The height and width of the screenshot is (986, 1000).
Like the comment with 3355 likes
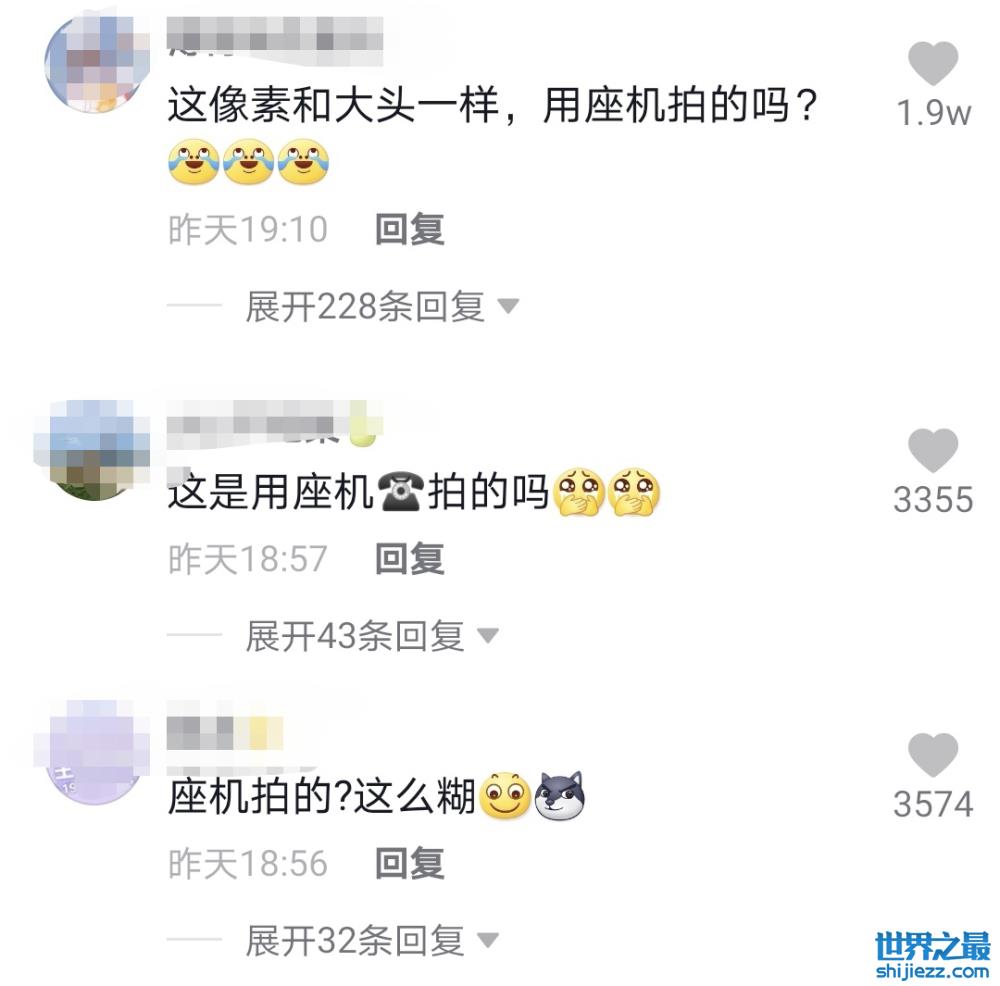[932, 450]
